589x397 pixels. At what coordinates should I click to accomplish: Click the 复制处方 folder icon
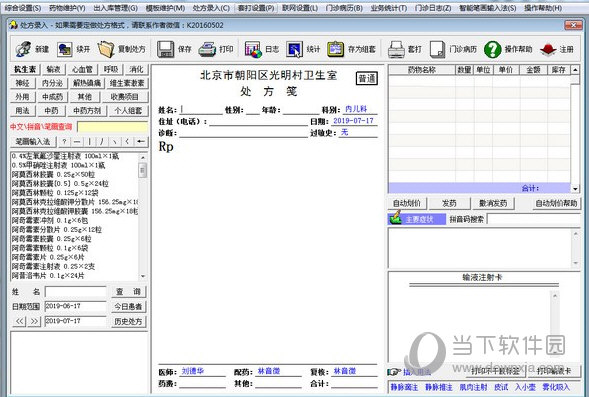(x=106, y=49)
